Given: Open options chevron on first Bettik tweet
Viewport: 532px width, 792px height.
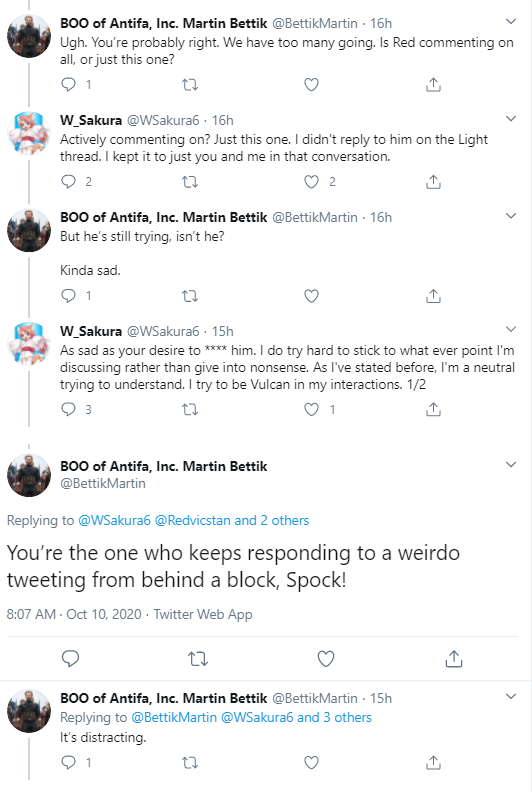Looking at the screenshot, I should point(511,22).
